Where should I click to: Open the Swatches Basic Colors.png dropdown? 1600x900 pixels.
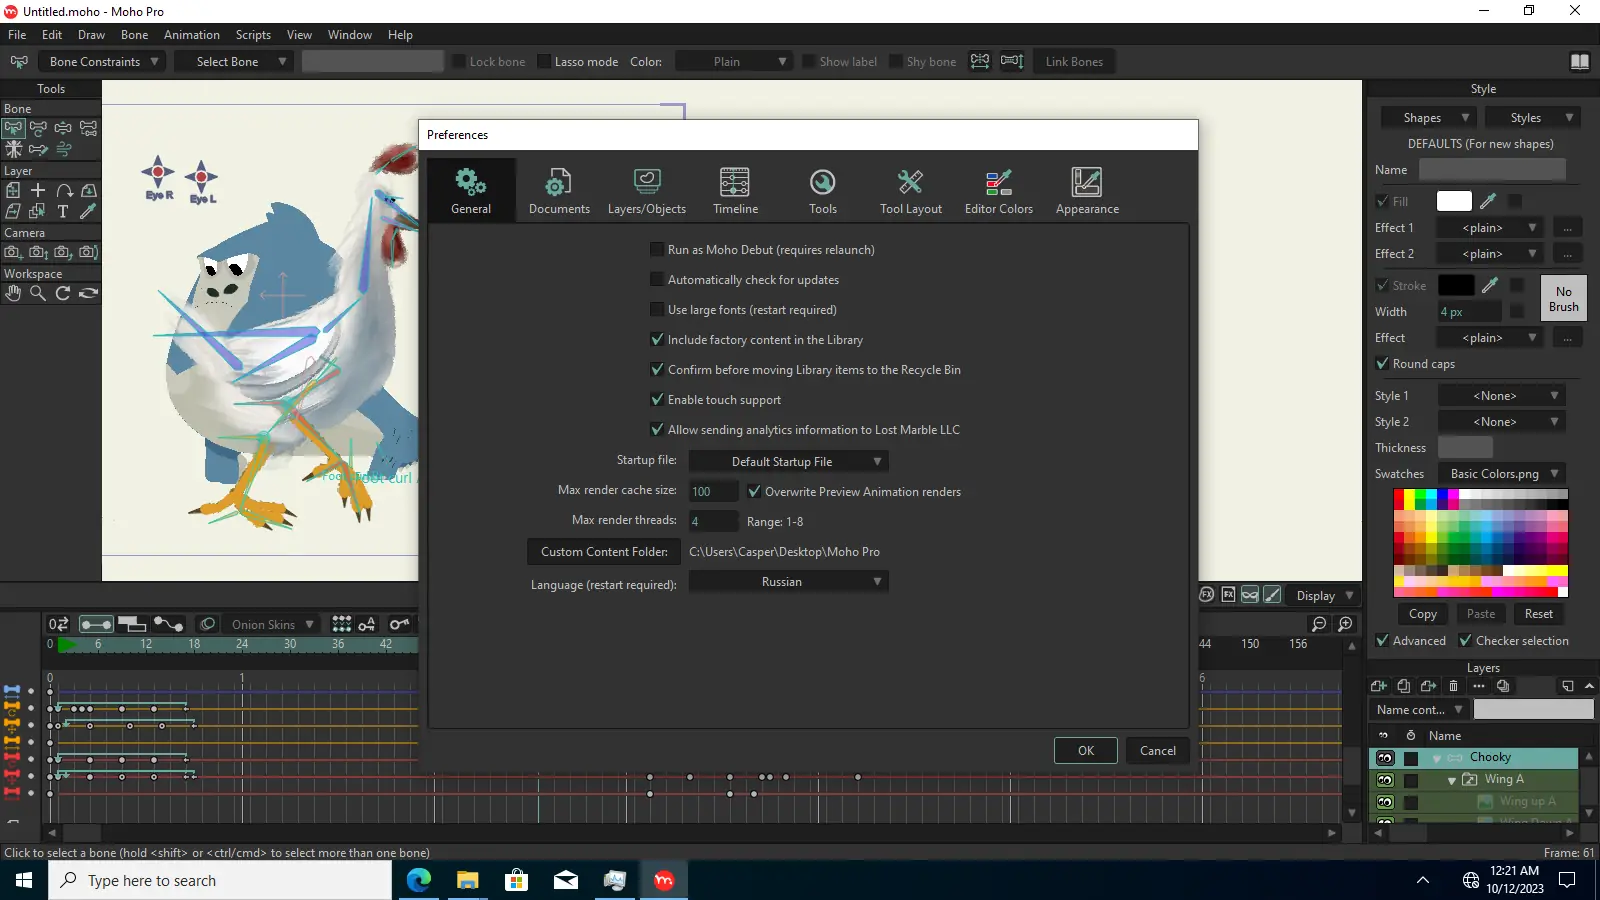coord(1502,474)
